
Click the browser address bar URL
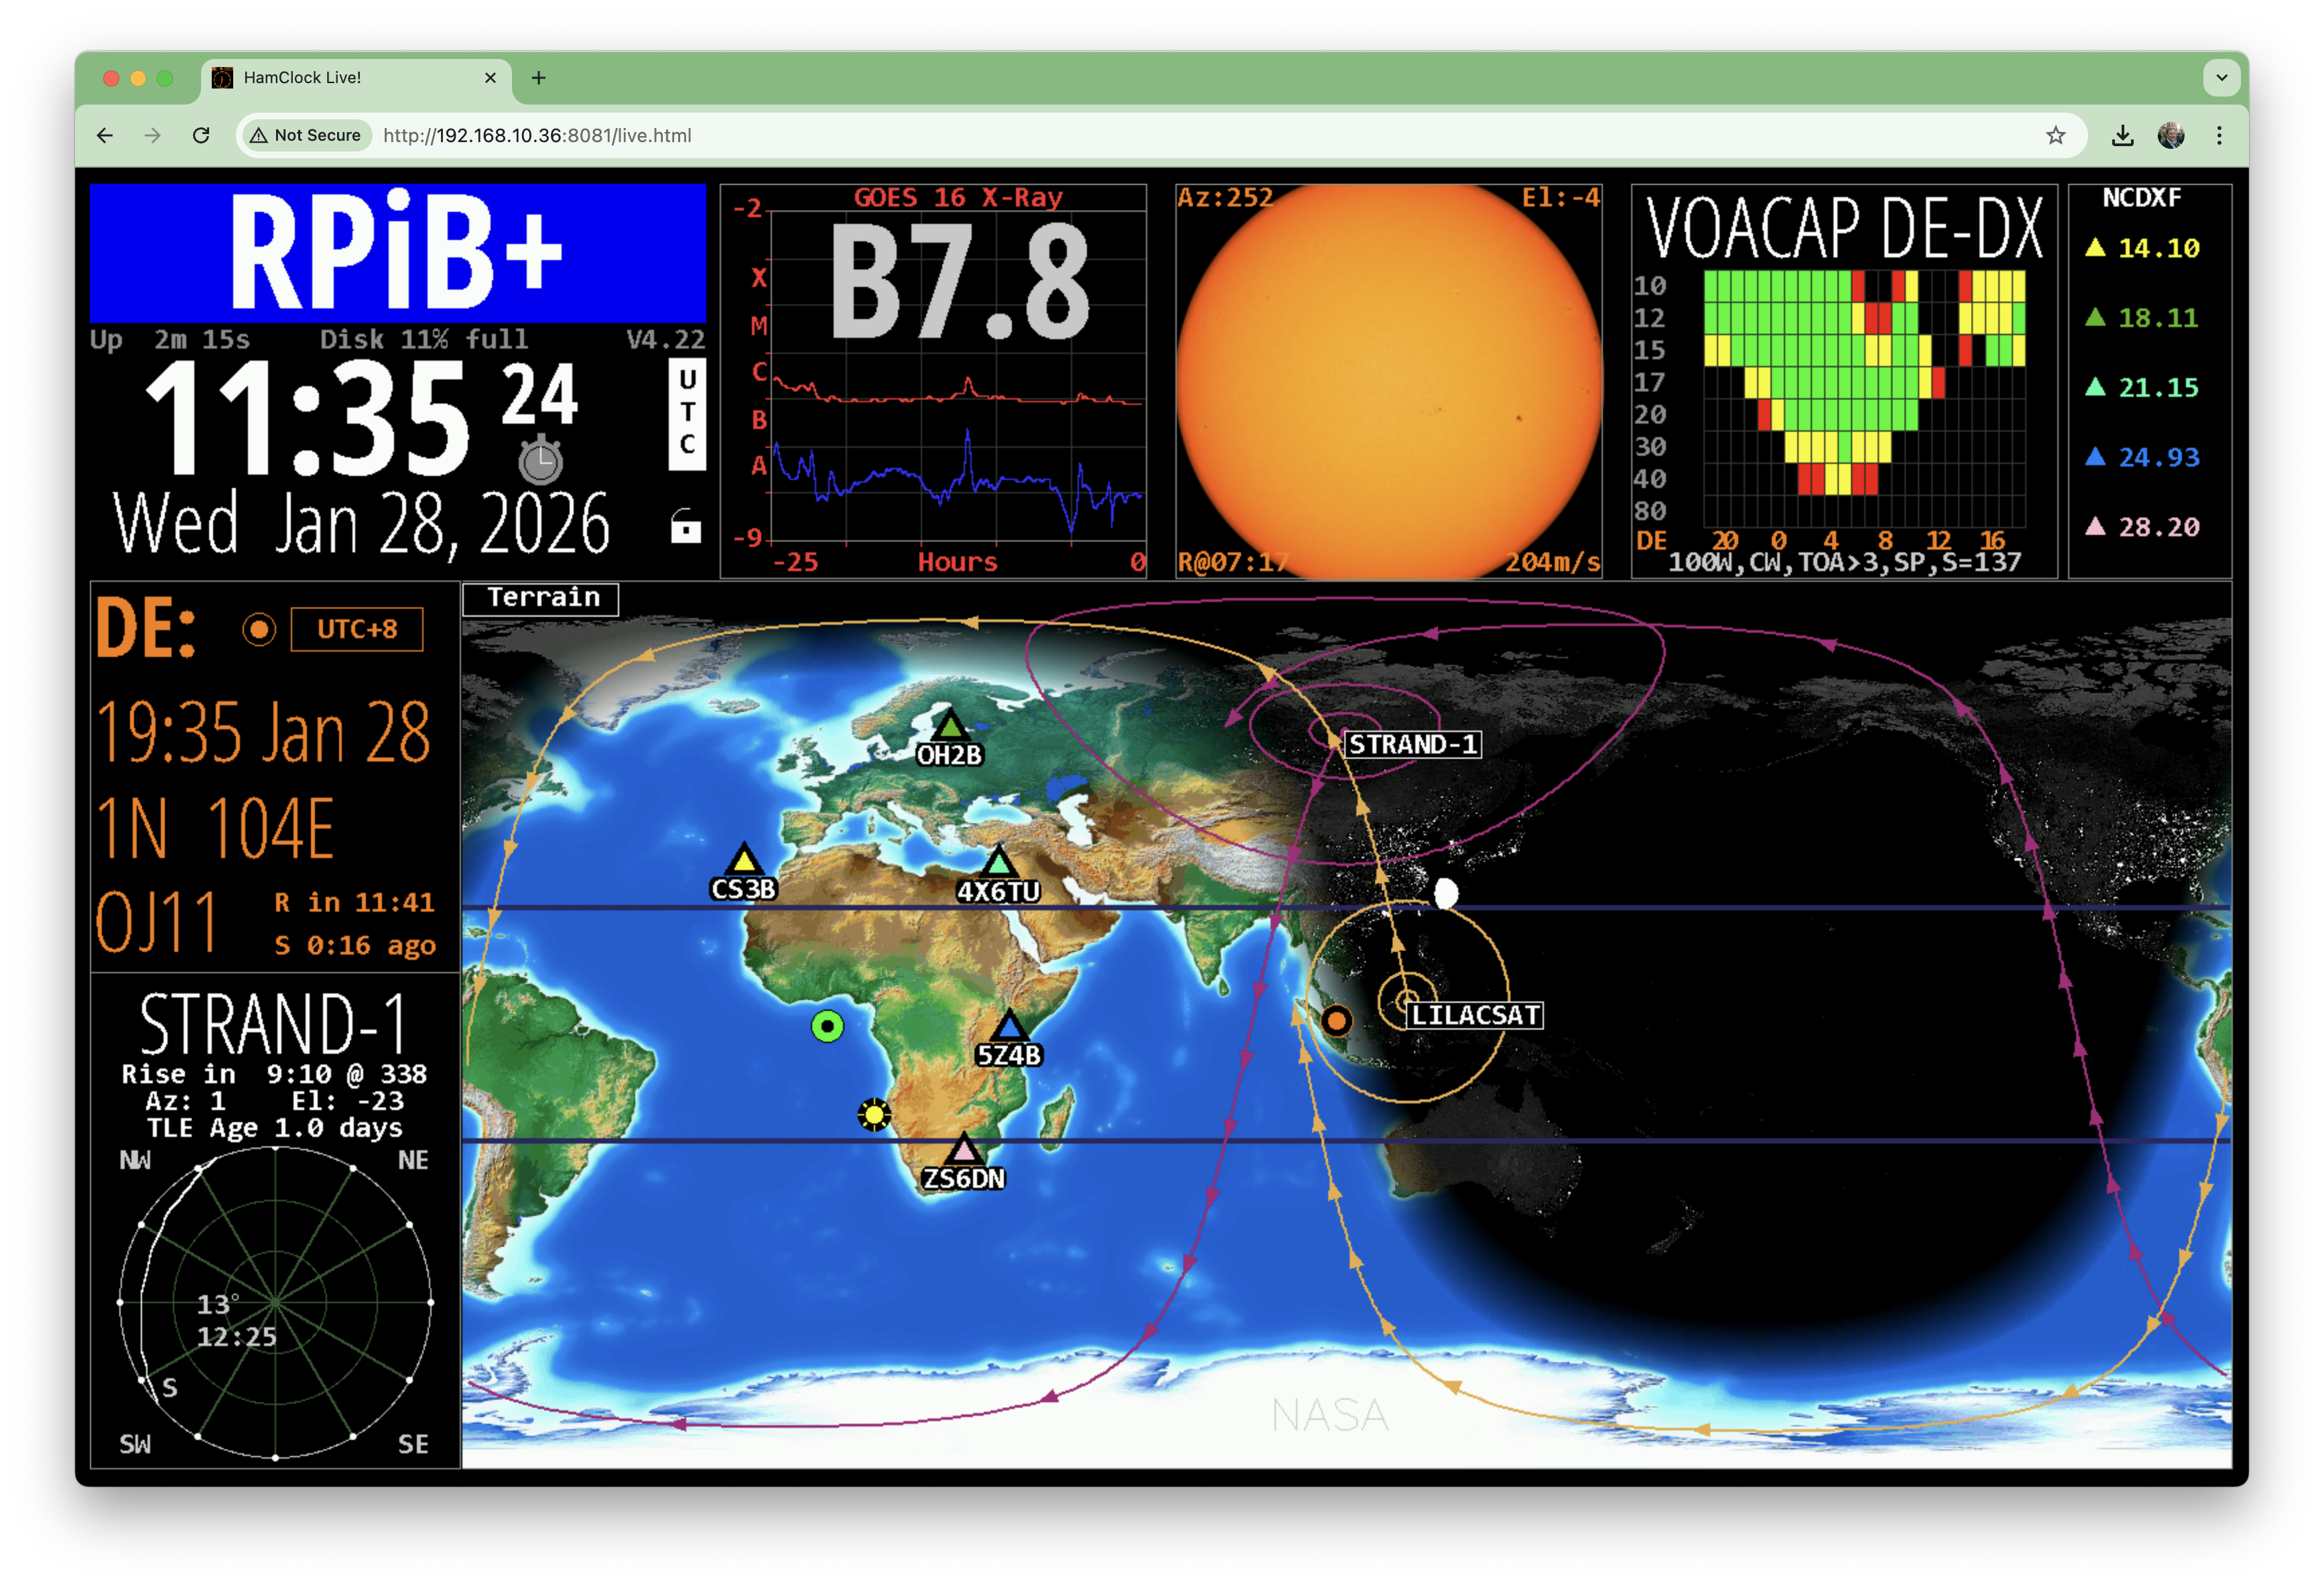pos(537,135)
